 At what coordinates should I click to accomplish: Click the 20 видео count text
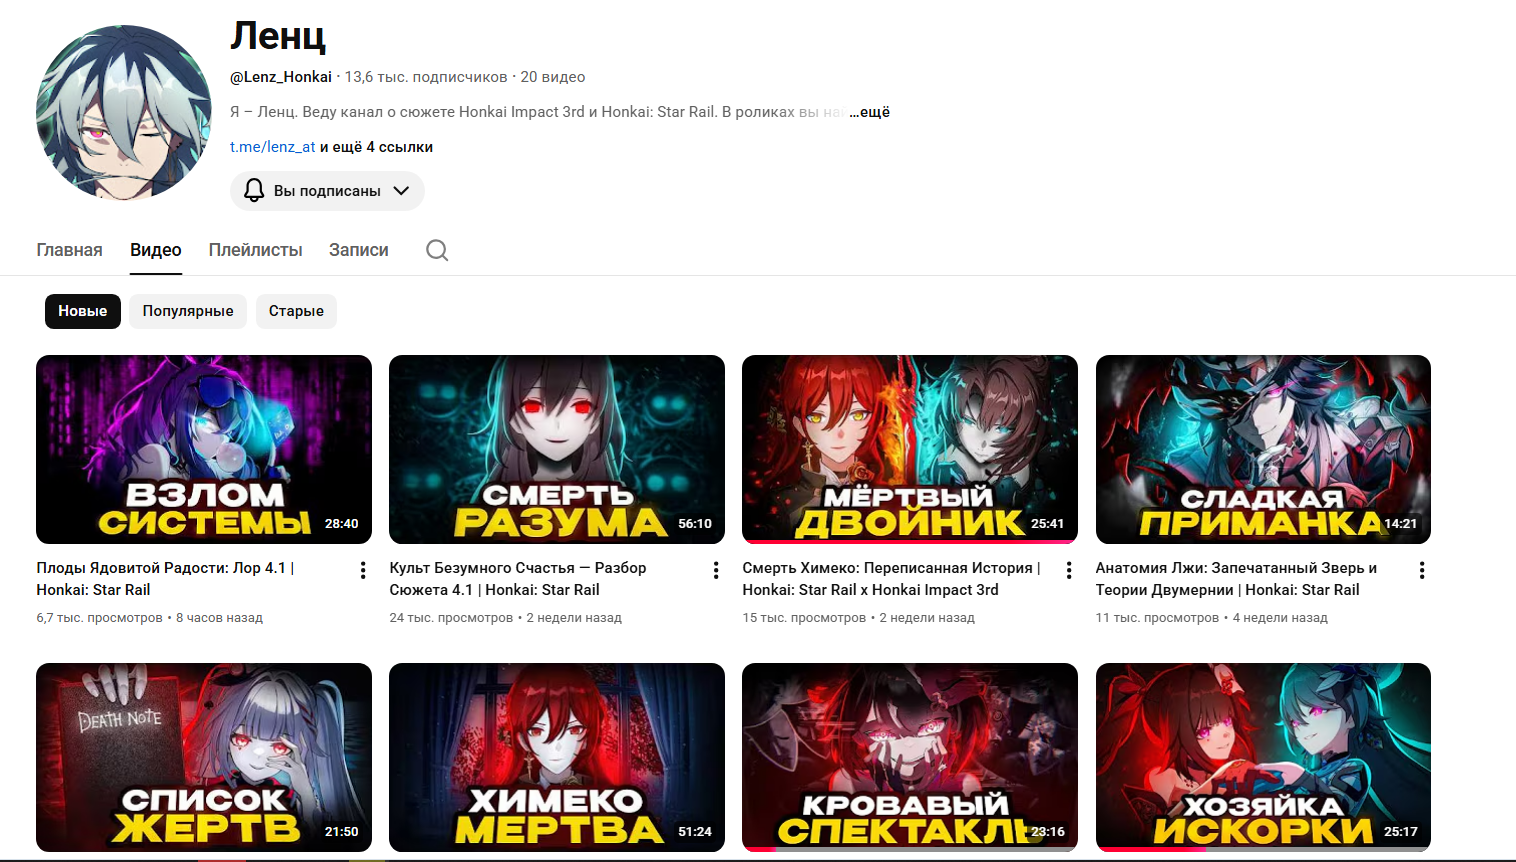click(x=553, y=77)
